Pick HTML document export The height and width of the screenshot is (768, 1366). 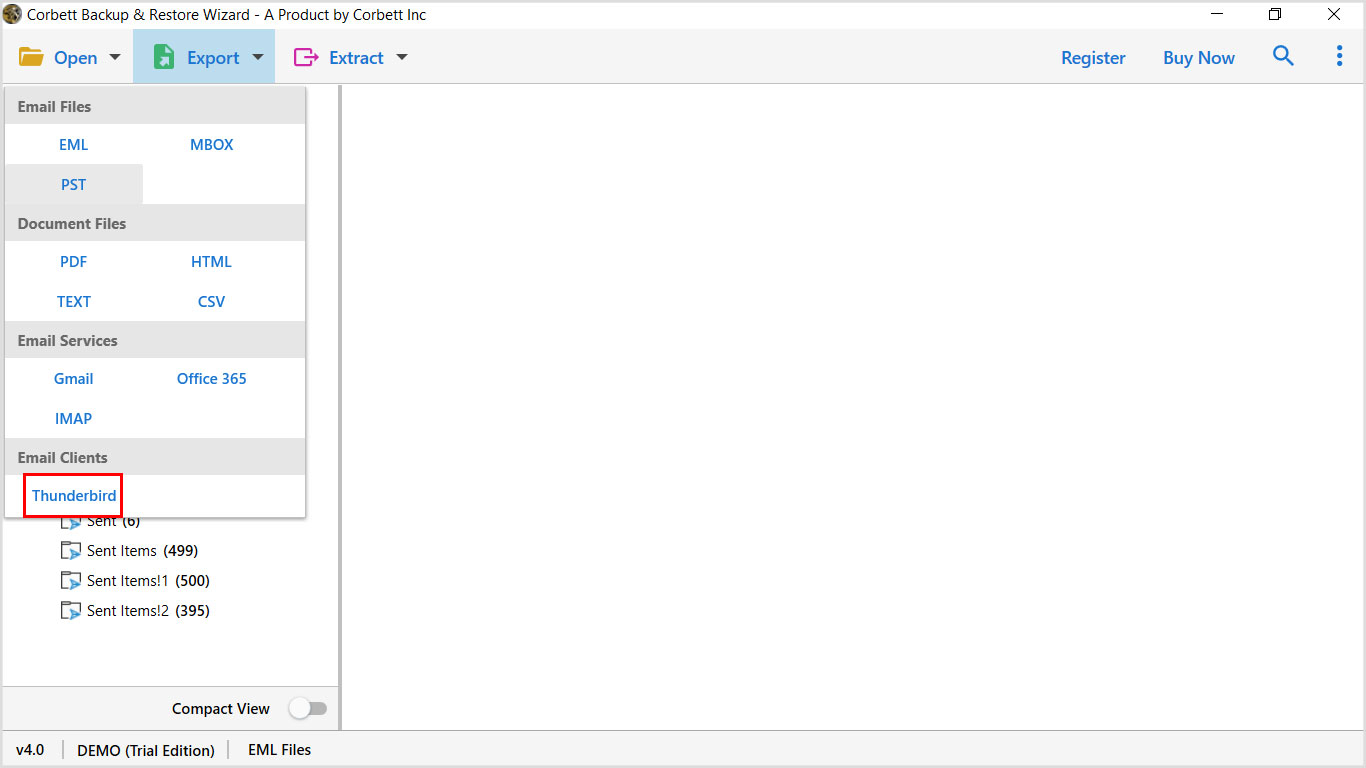tap(212, 262)
